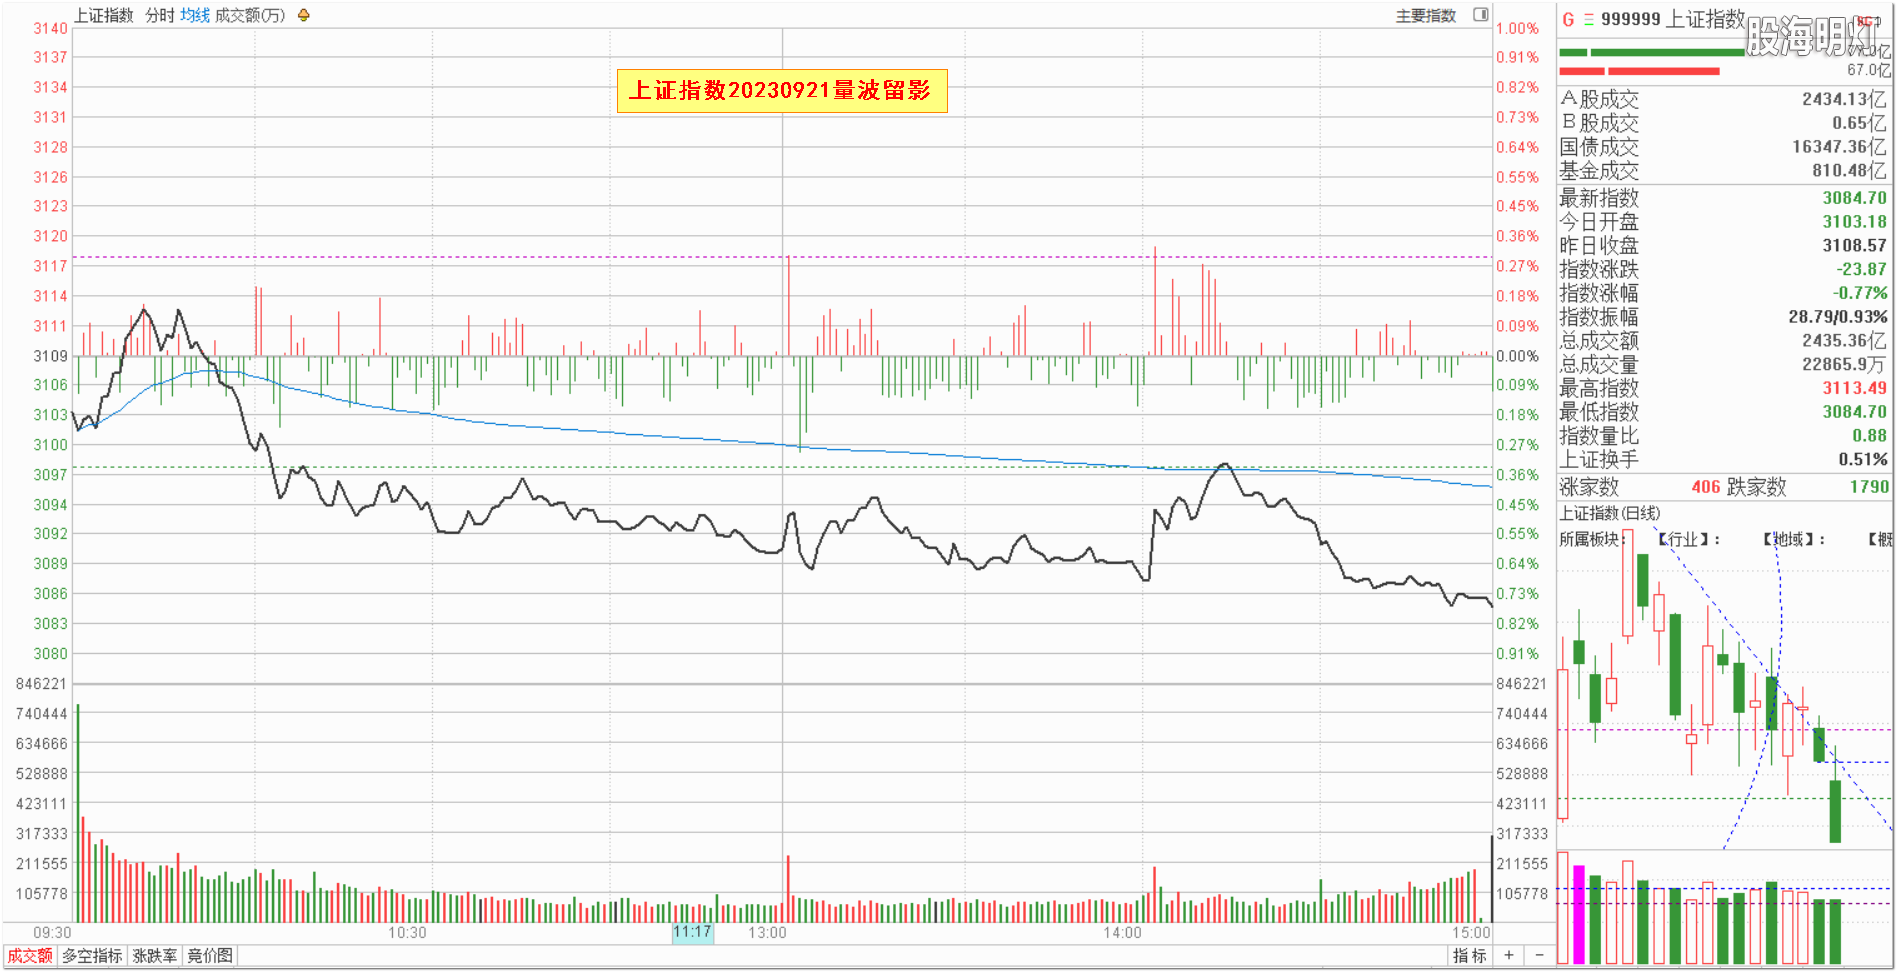Select the B股成交 row
This screenshot has height=972, width=1897.
(1724, 123)
